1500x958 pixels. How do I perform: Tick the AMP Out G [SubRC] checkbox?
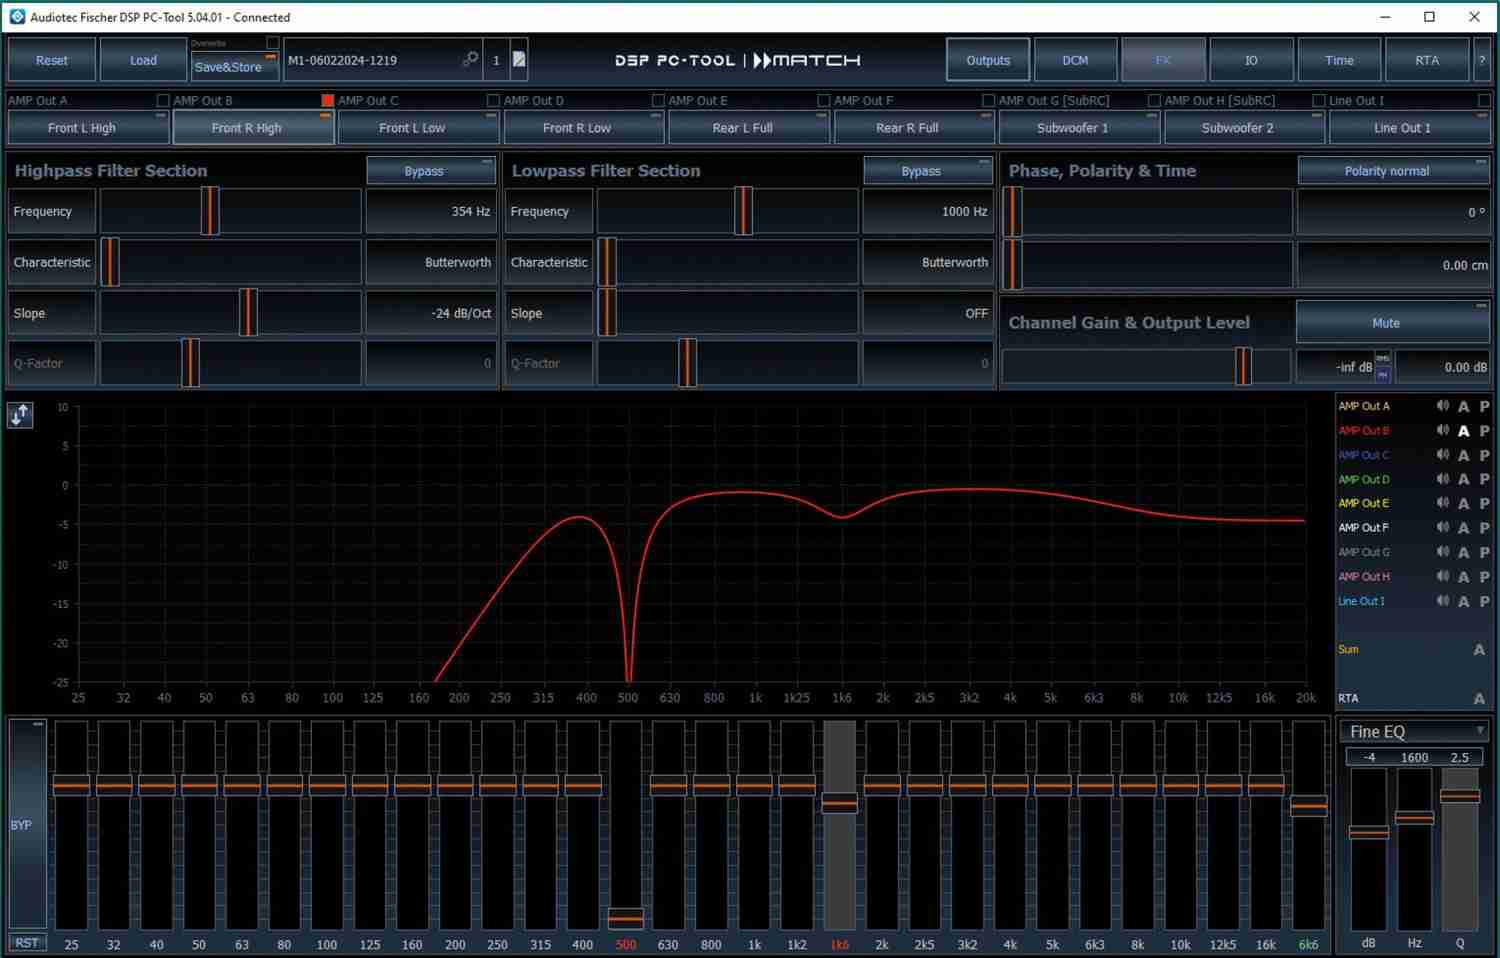tap(1154, 100)
